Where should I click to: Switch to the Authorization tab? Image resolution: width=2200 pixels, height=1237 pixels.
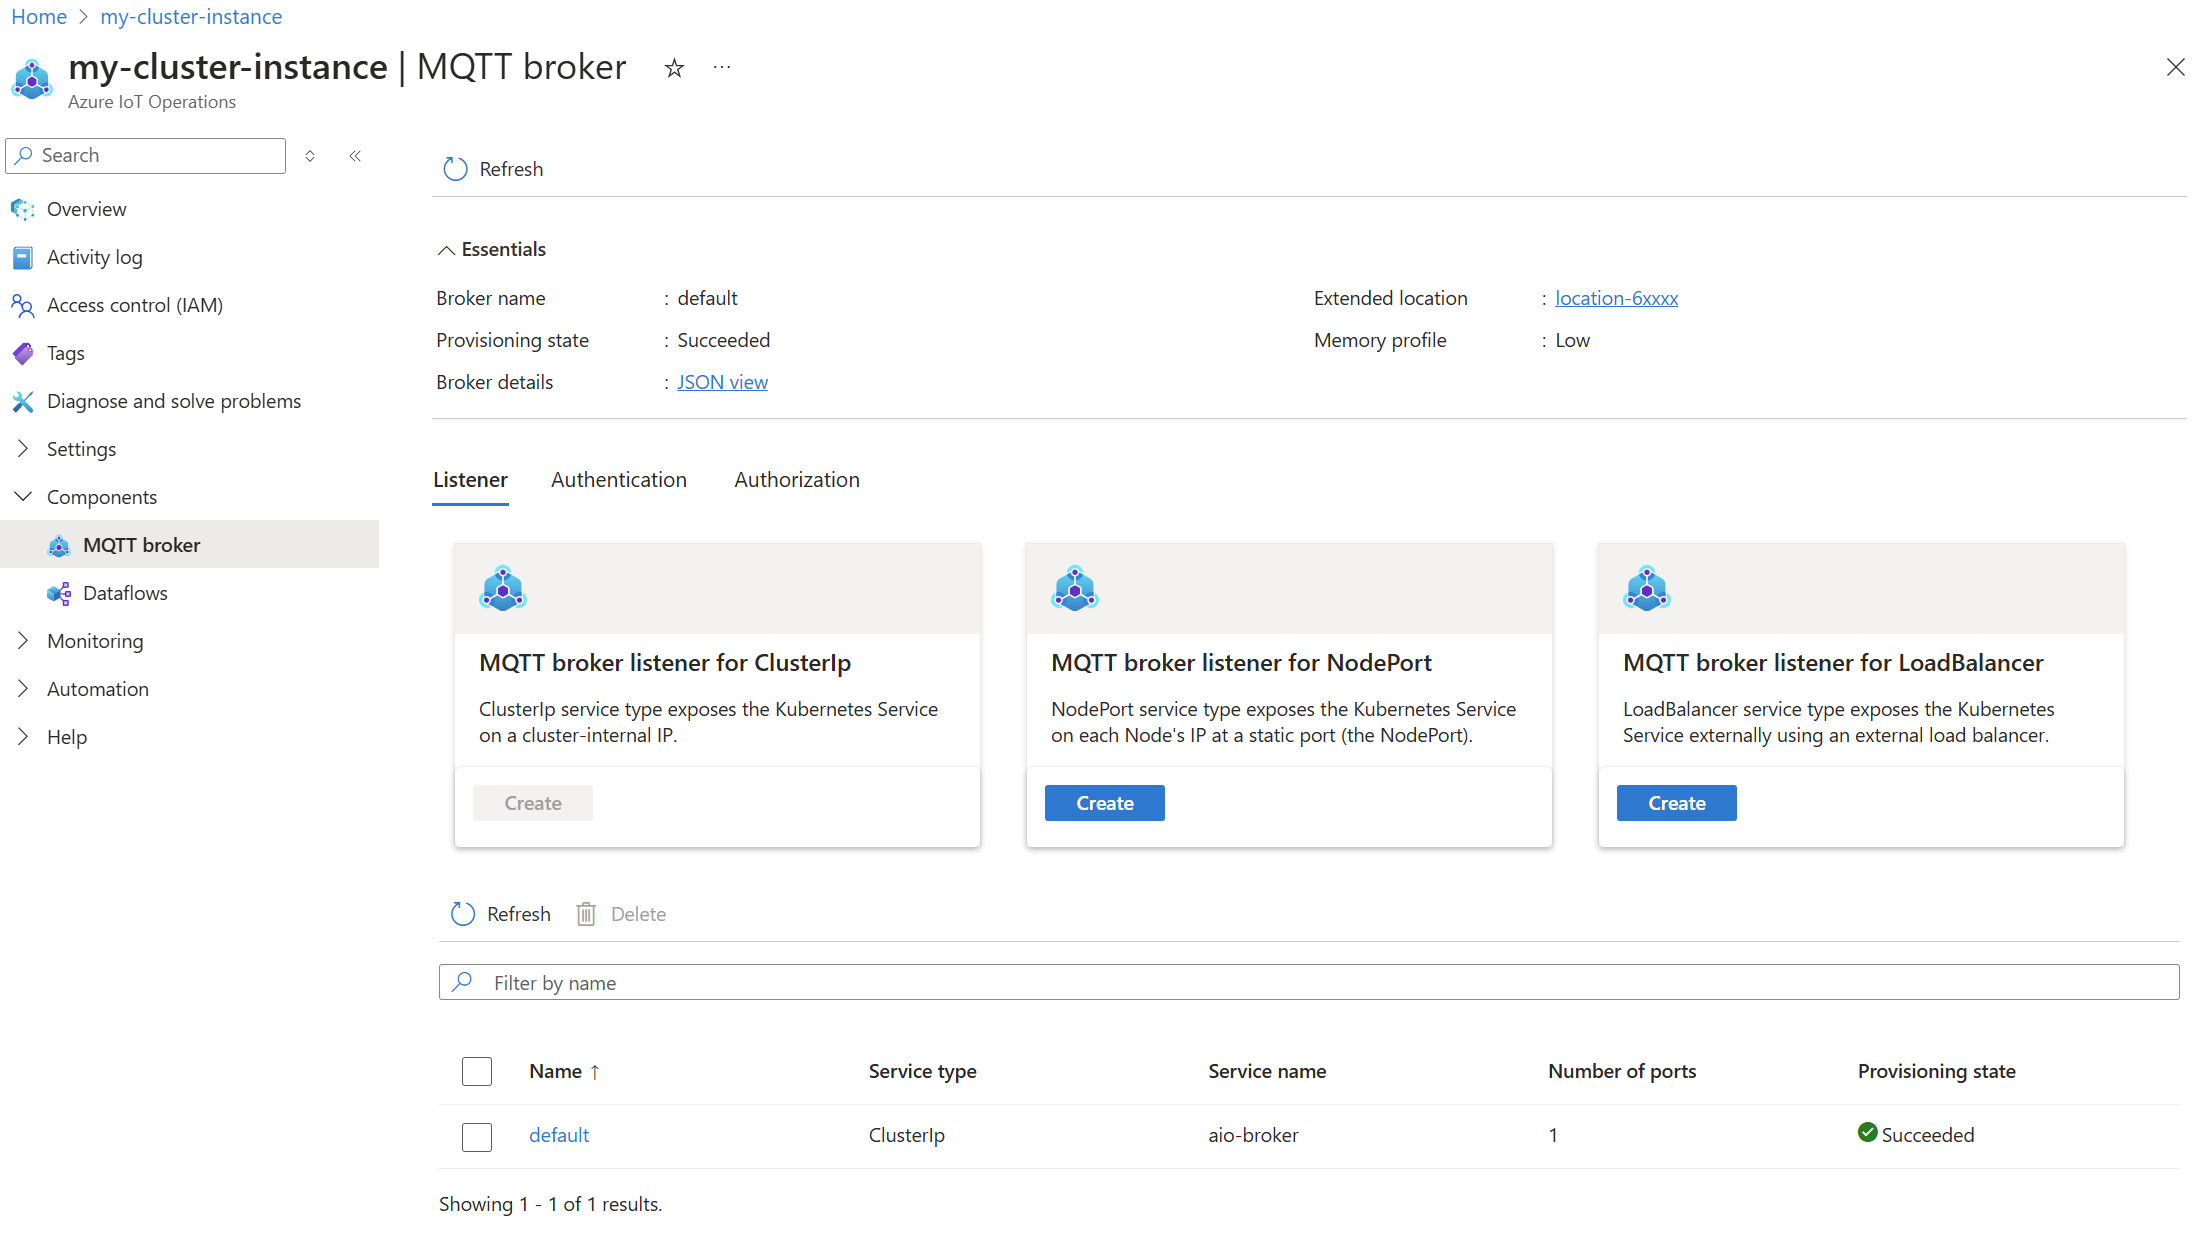[796, 479]
